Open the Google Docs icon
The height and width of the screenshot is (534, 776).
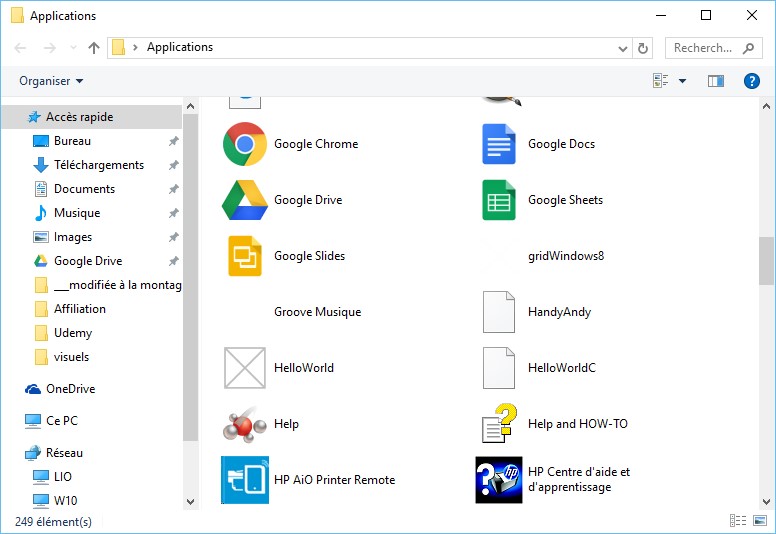tap(498, 144)
